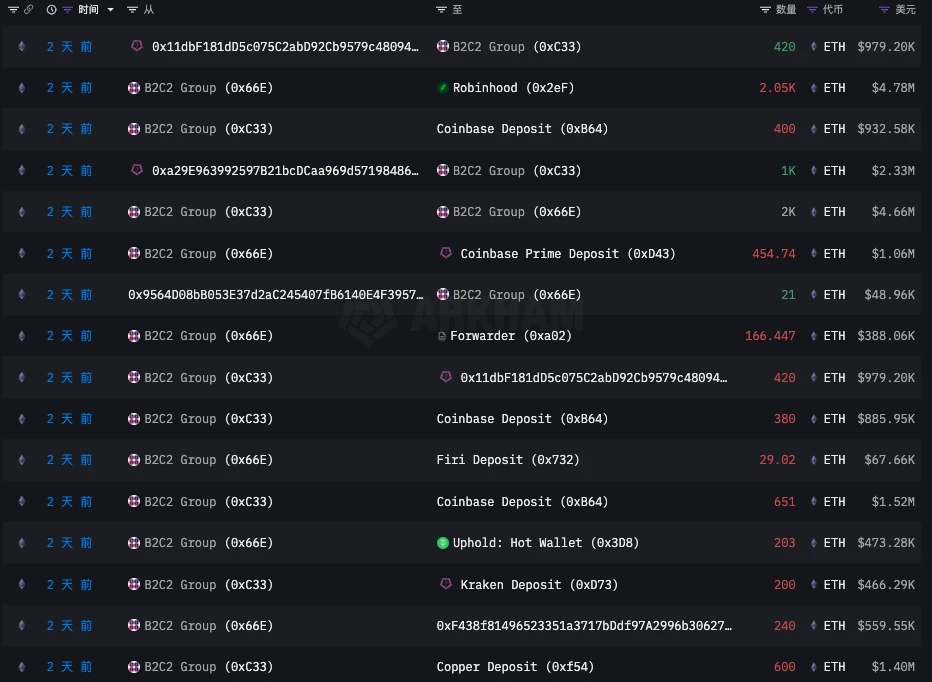
Task: Click the tag icon before 0xa29E963992597 address
Action: coord(137,170)
